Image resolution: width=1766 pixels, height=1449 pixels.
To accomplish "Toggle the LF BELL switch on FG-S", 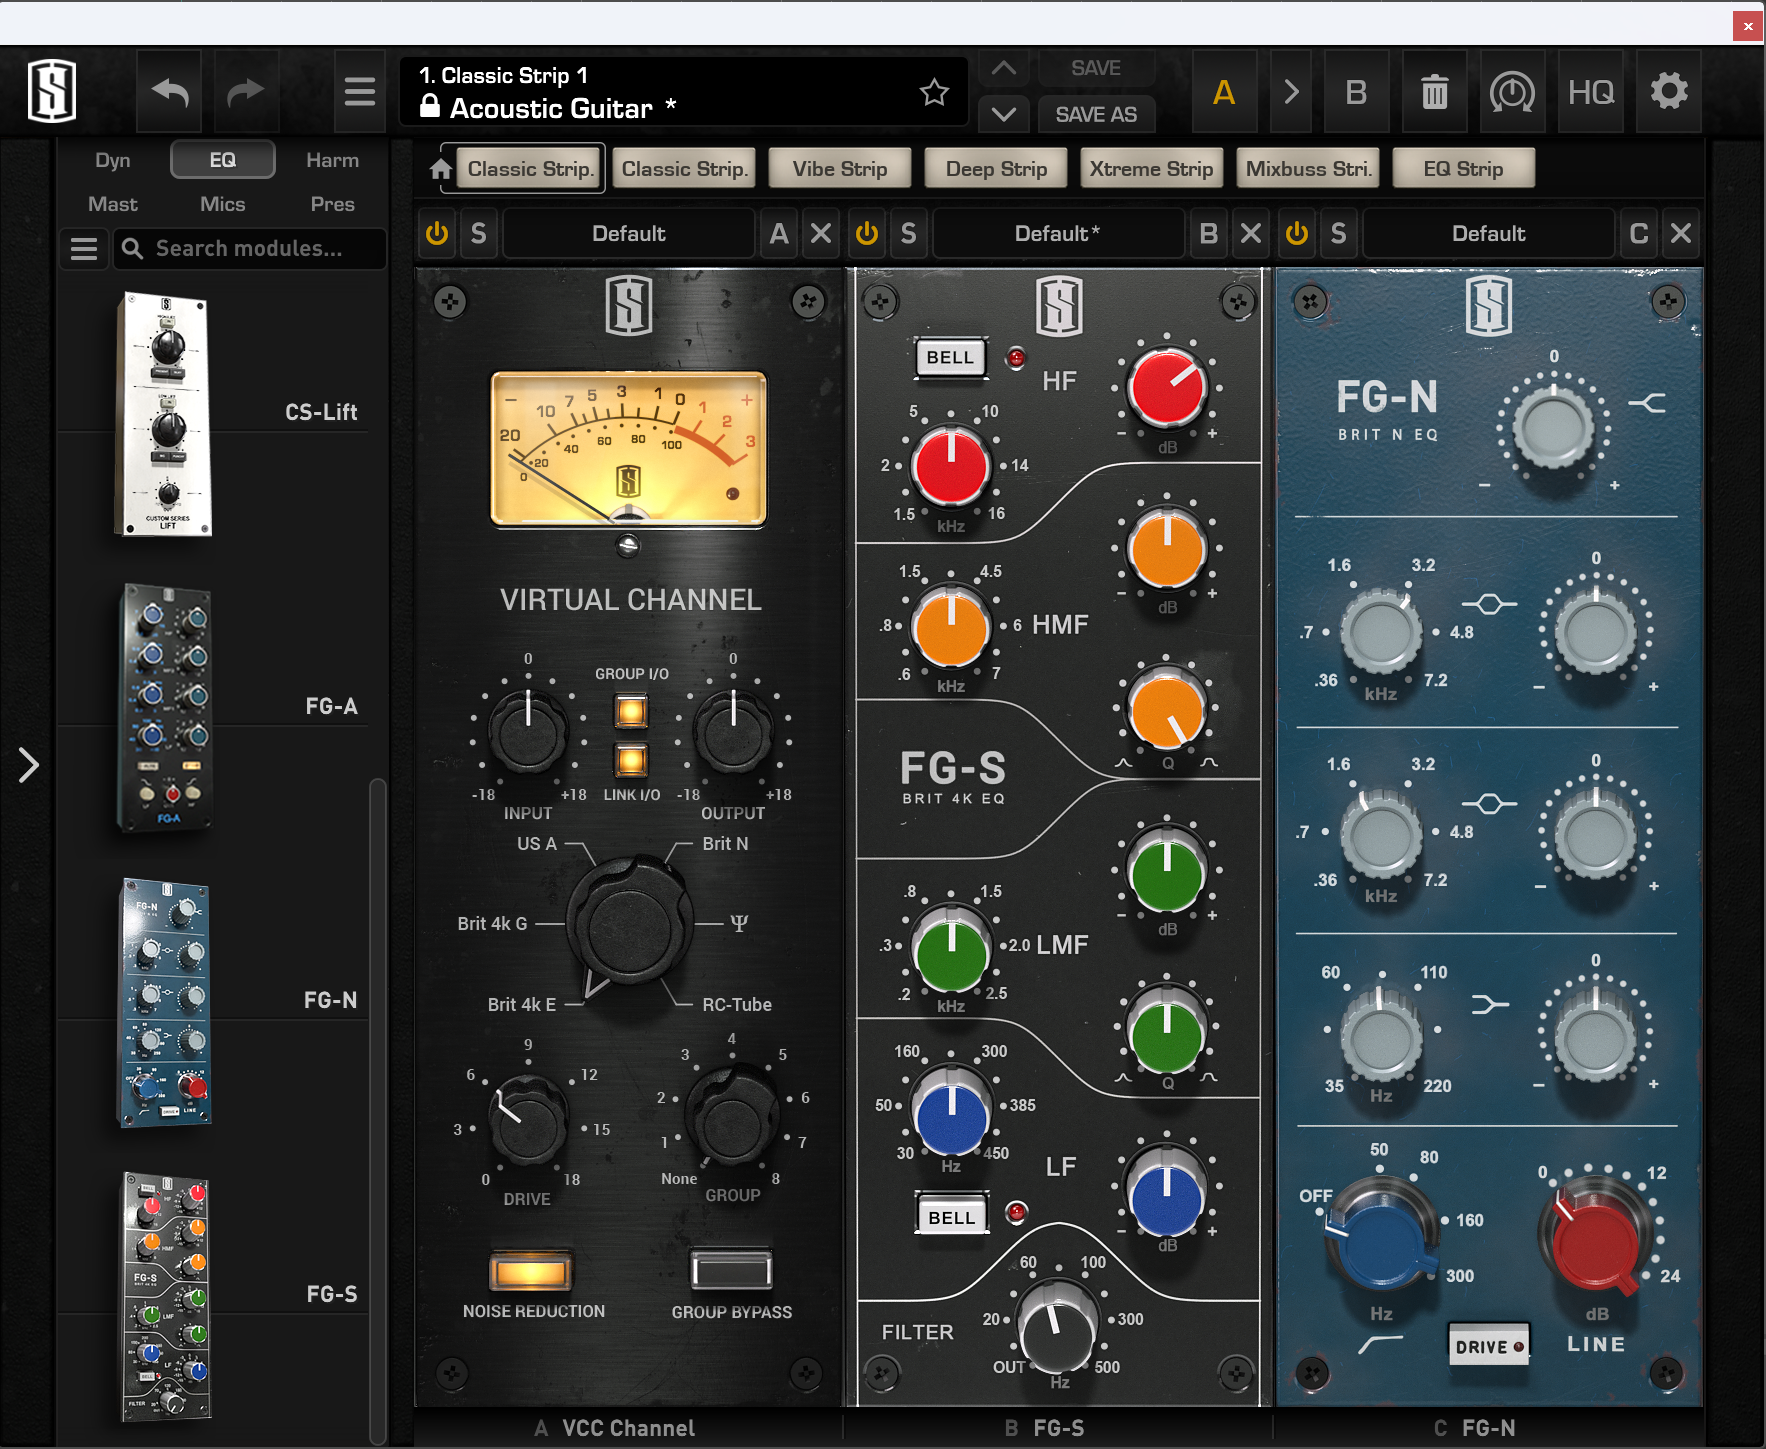I will [952, 1217].
